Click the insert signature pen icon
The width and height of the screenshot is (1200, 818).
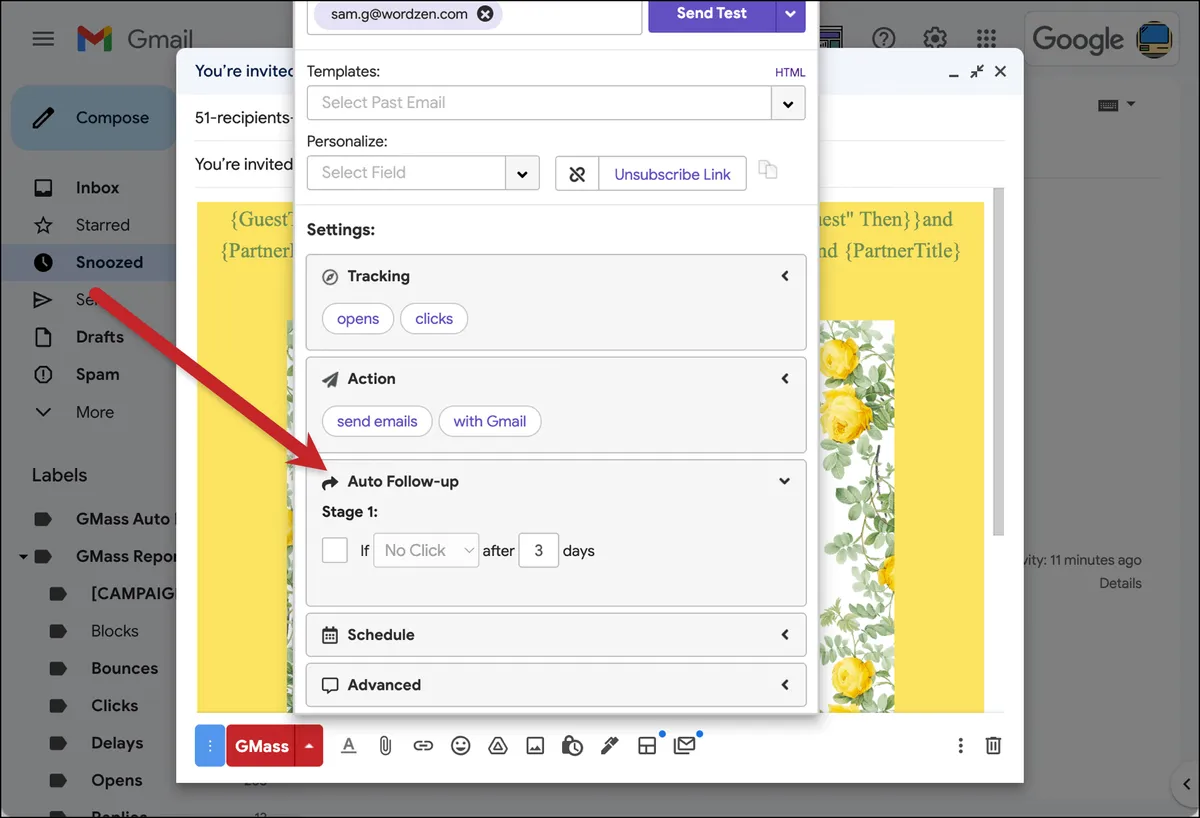point(609,745)
